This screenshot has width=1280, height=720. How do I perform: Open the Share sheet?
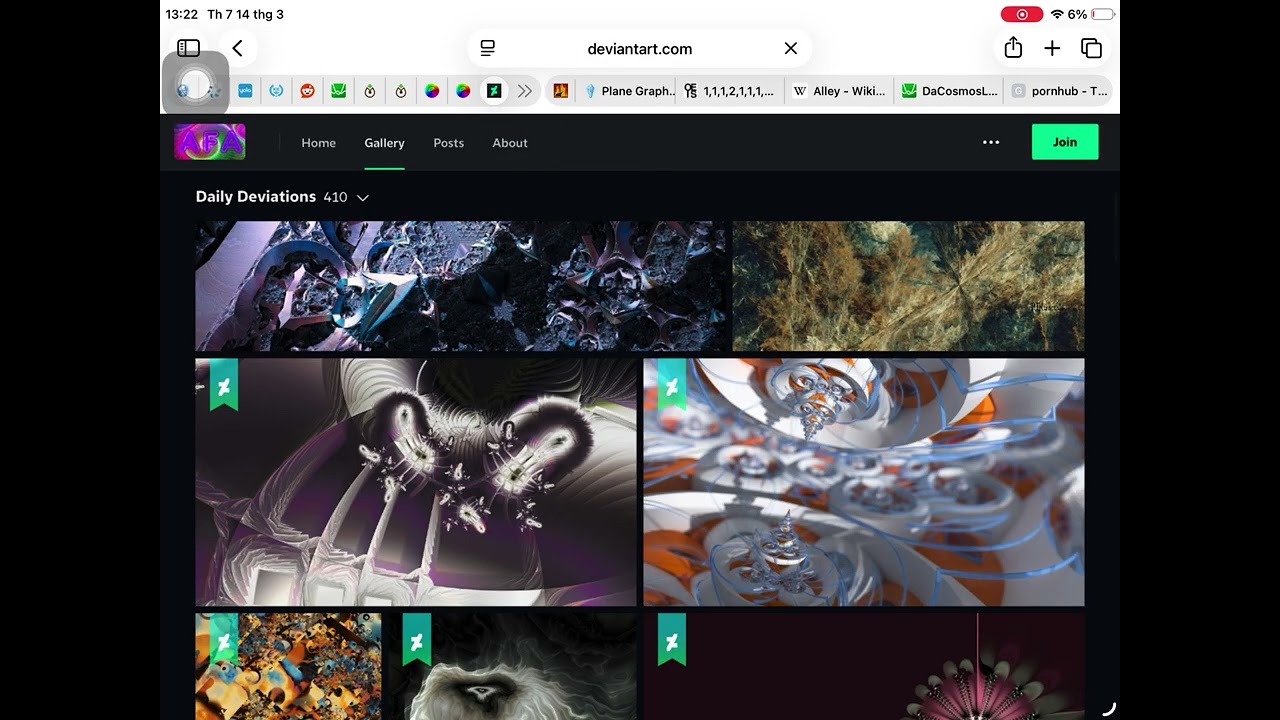(1013, 47)
